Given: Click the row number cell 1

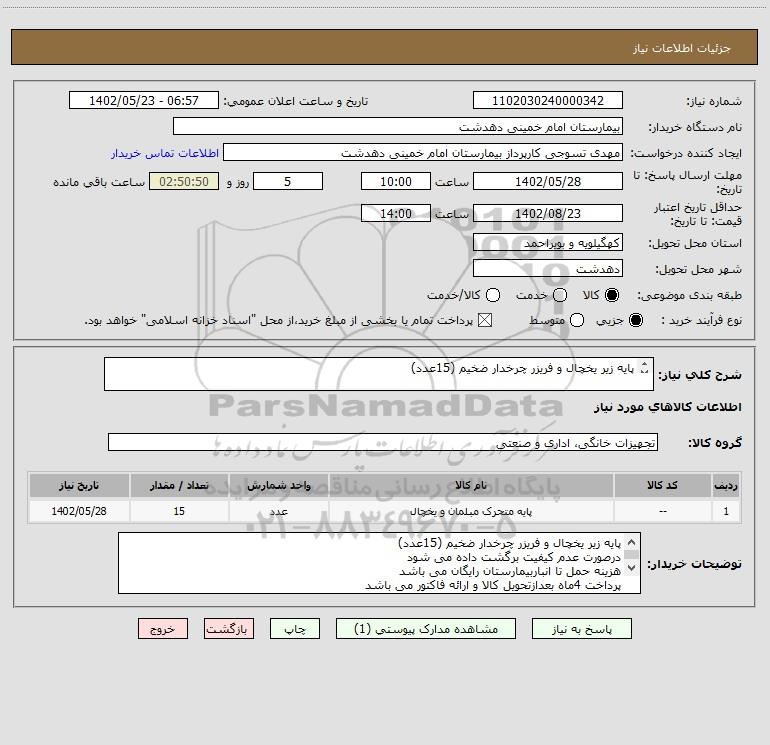Looking at the screenshot, I should tap(726, 511).
